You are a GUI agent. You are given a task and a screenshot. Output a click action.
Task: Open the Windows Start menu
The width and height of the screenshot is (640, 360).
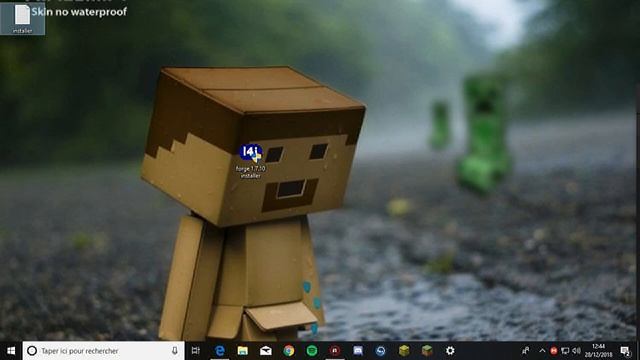(x=11, y=351)
